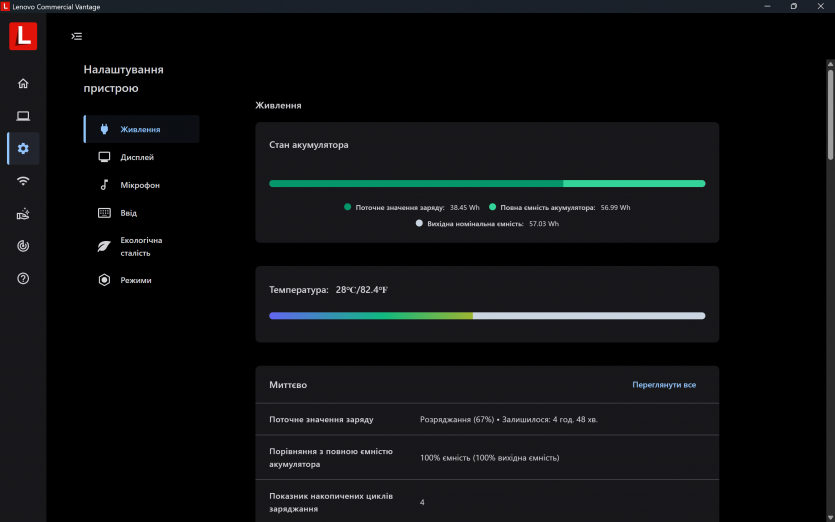
Task: Select the Живлення power tab
Action: [x=141, y=129]
